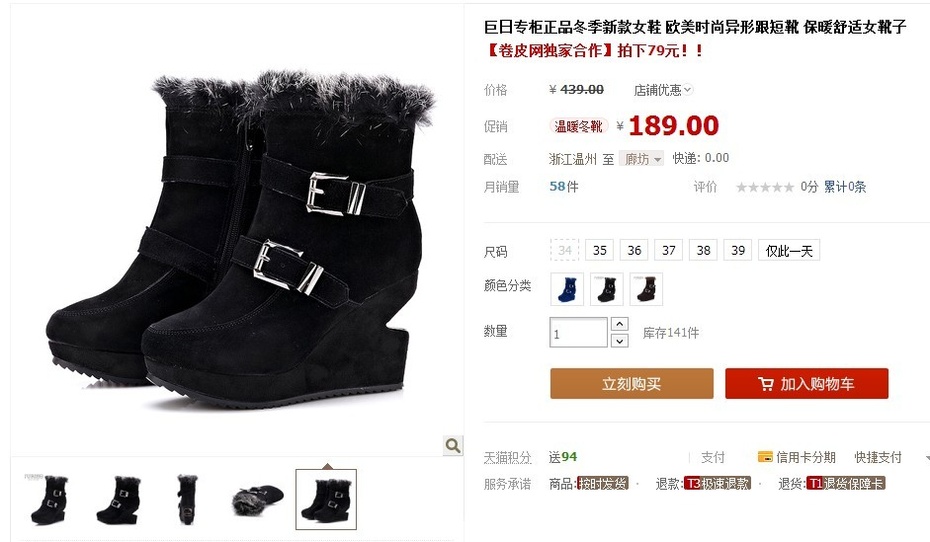930x542 pixels.
Task: Click the 温暖冬靴 promotion tag
Action: point(578,126)
